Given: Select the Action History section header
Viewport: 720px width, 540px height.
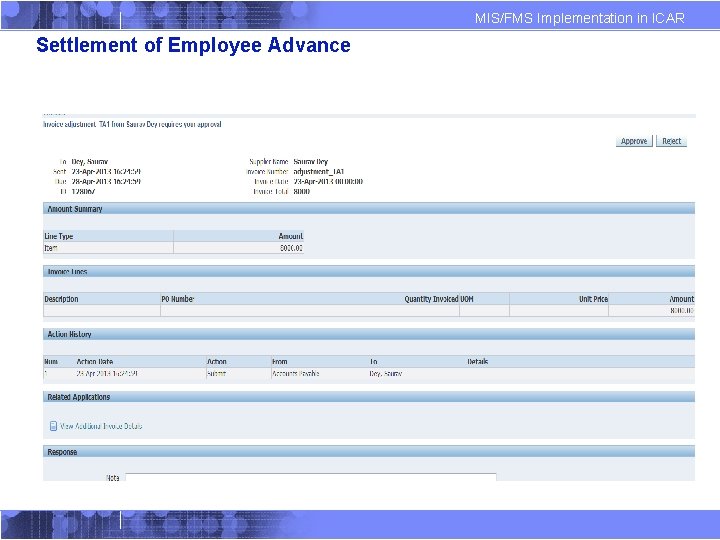Looking at the screenshot, I should tap(369, 334).
